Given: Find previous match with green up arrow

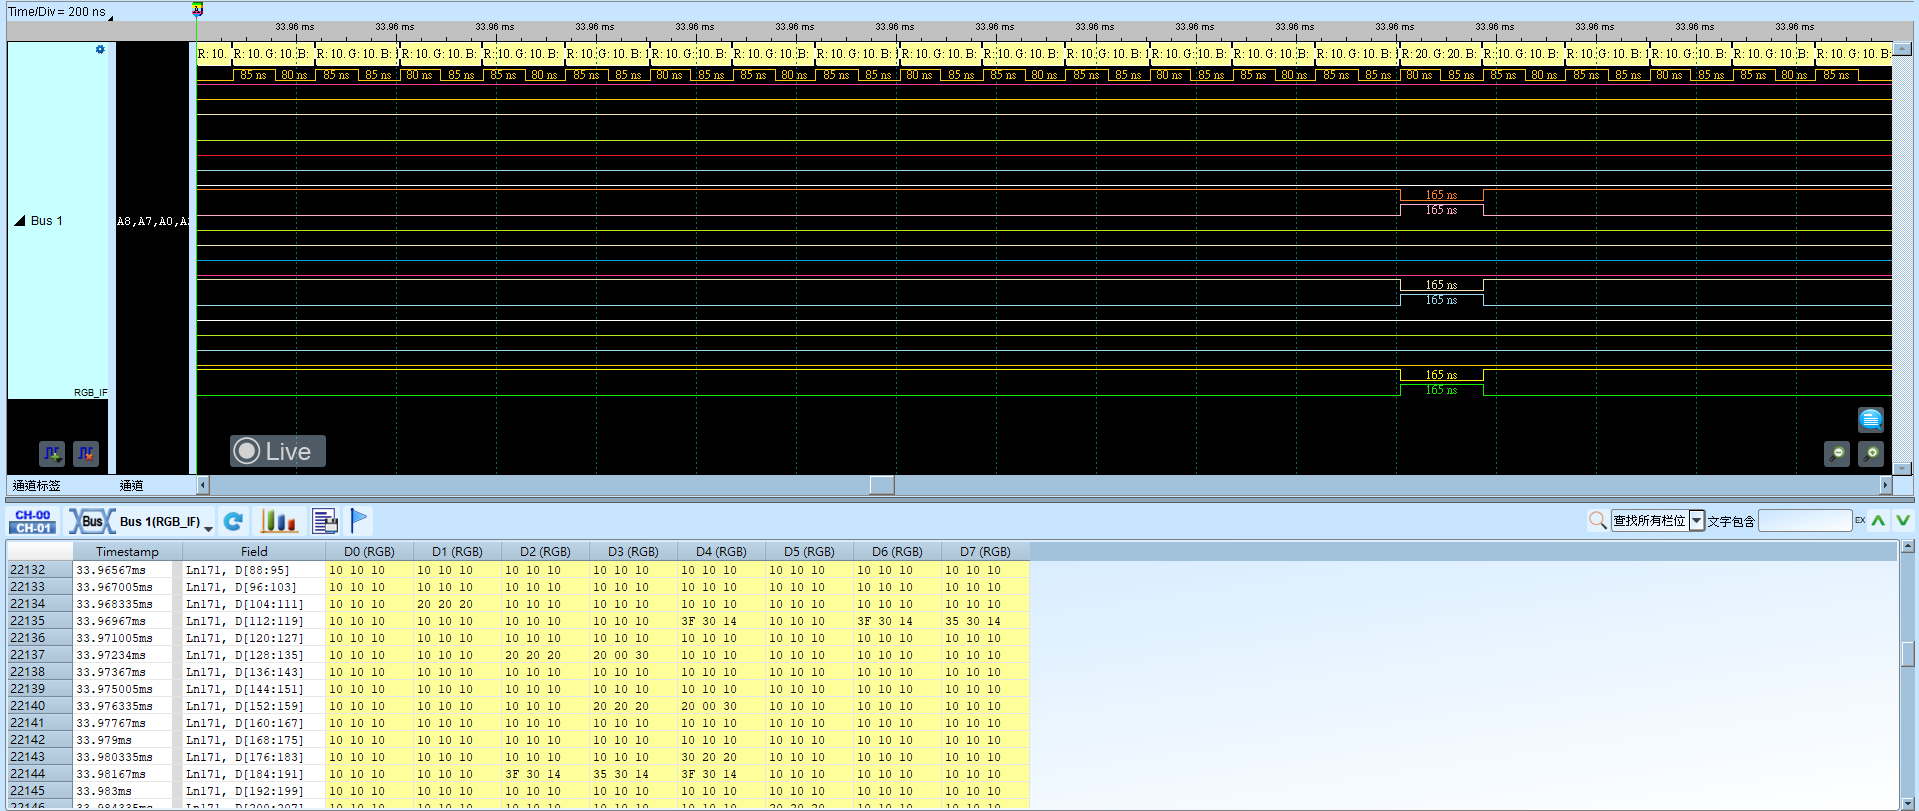Looking at the screenshot, I should pos(1878,520).
